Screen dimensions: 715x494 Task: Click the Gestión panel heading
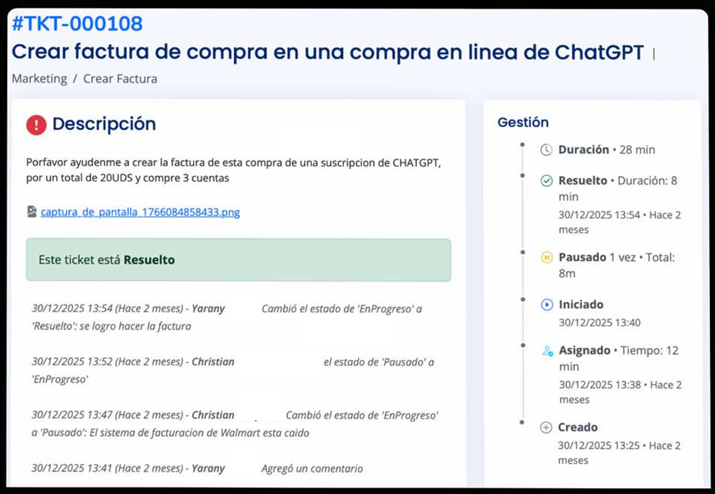(x=523, y=122)
